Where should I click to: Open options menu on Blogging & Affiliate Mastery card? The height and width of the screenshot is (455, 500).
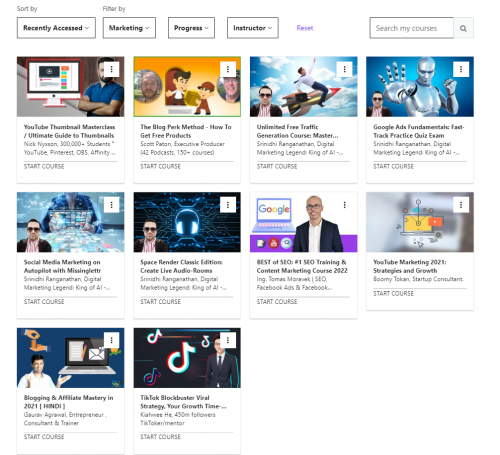tap(111, 340)
